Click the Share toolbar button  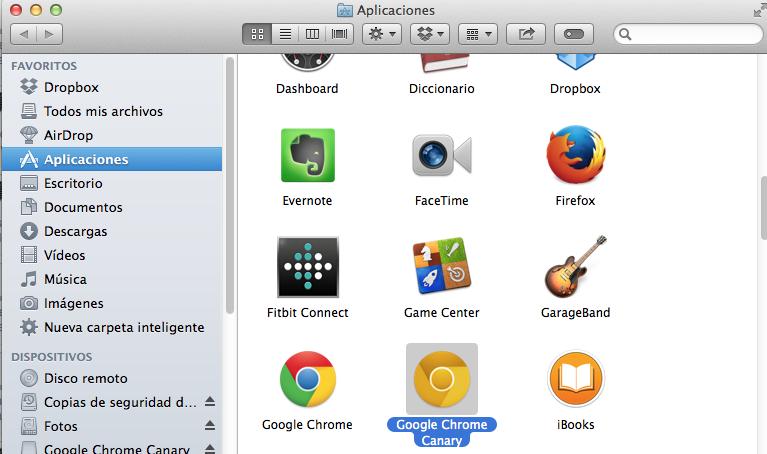[525, 34]
